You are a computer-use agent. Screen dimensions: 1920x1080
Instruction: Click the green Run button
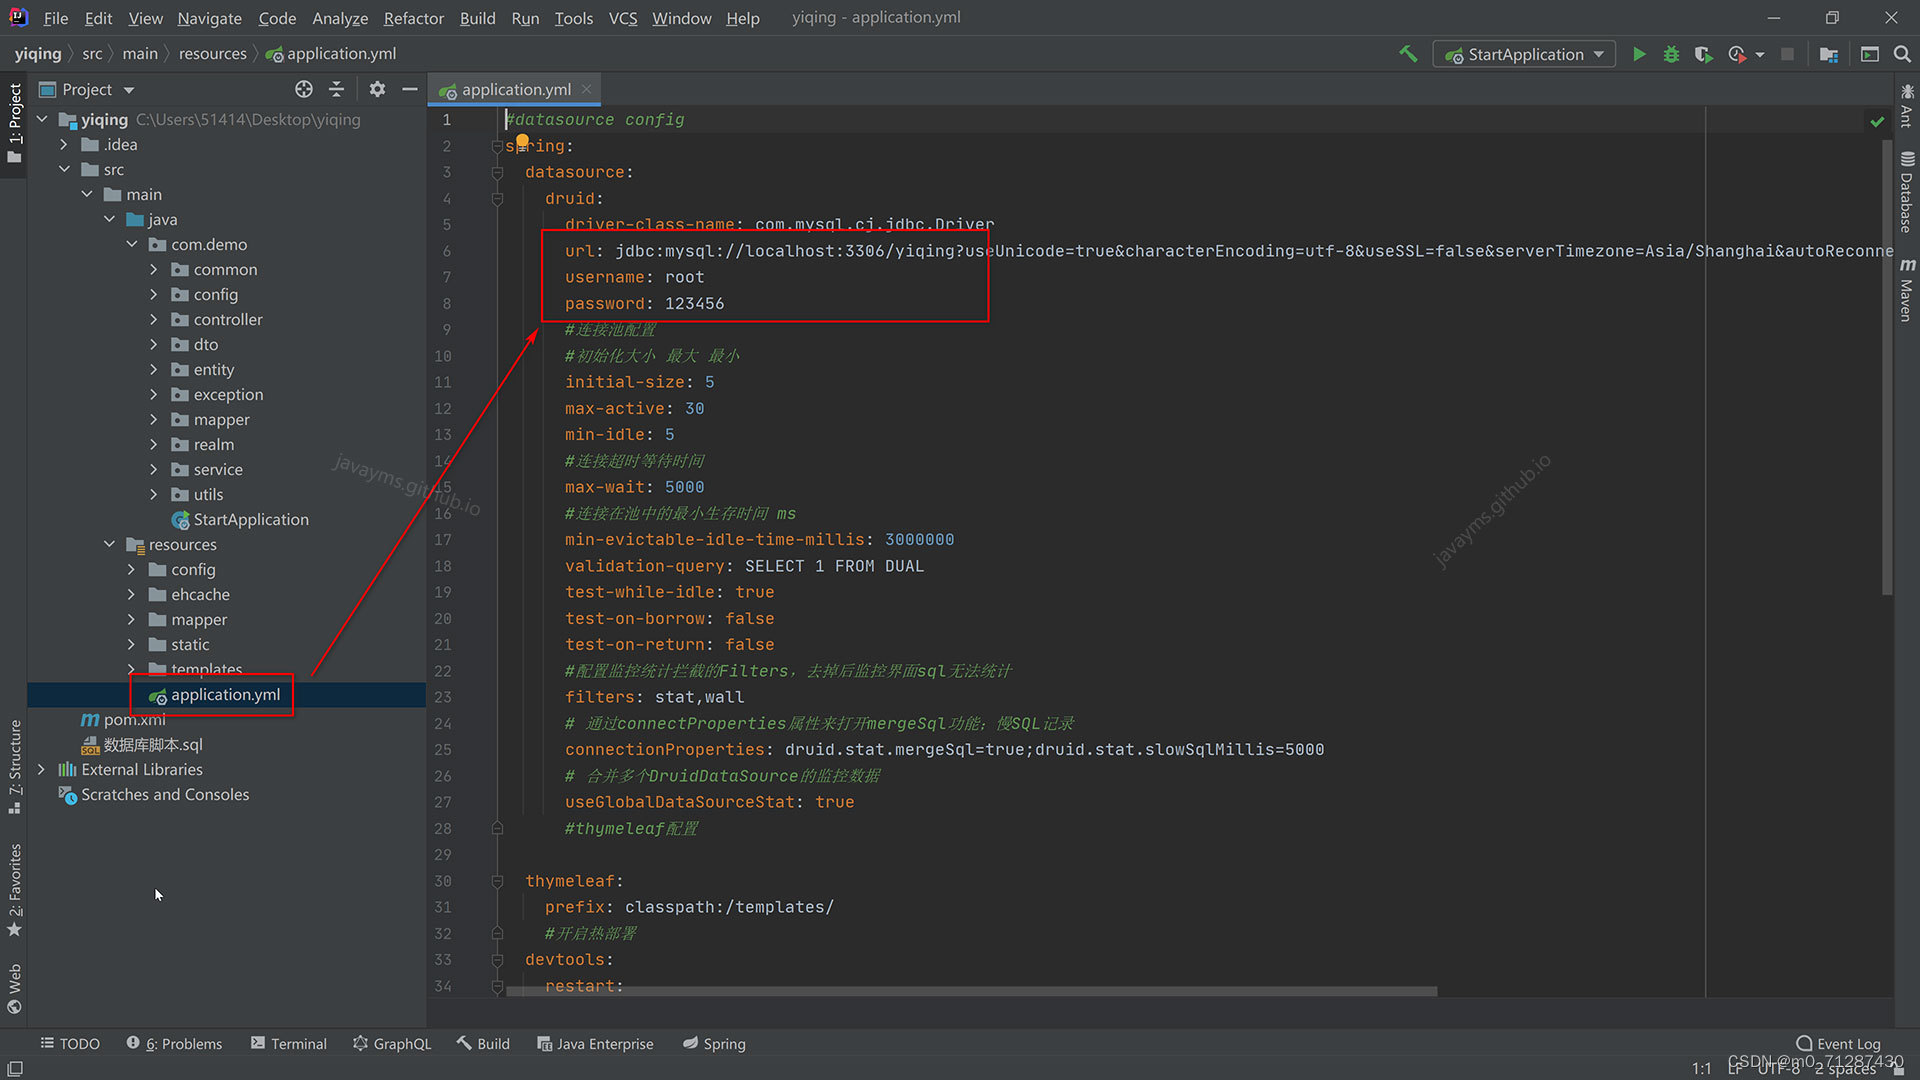(1639, 54)
